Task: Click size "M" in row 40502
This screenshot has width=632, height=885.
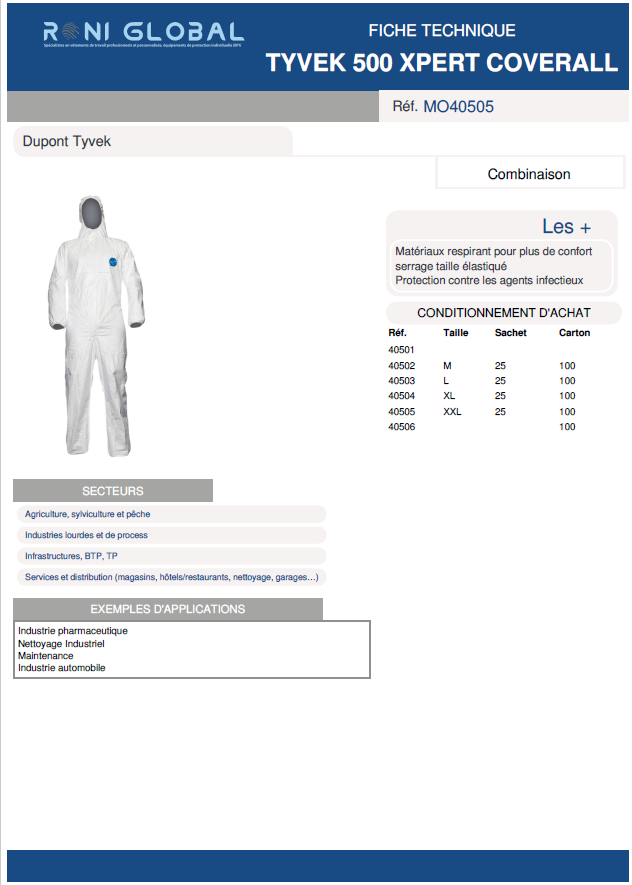Action: [x=447, y=366]
